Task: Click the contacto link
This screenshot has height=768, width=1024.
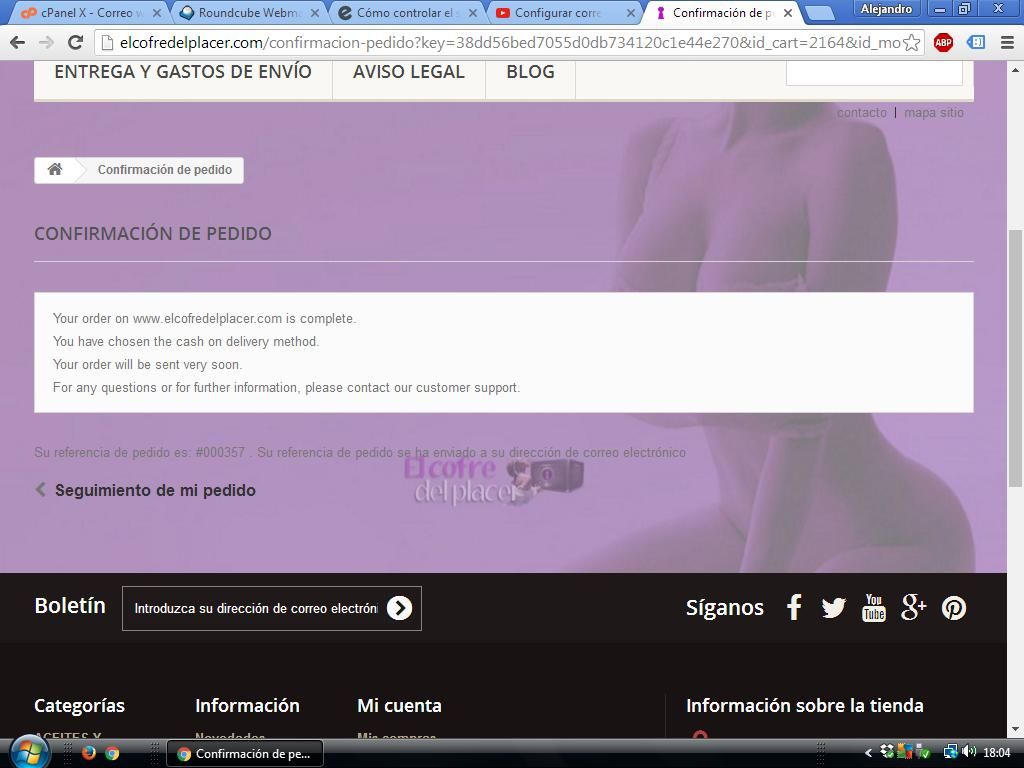Action: click(862, 113)
